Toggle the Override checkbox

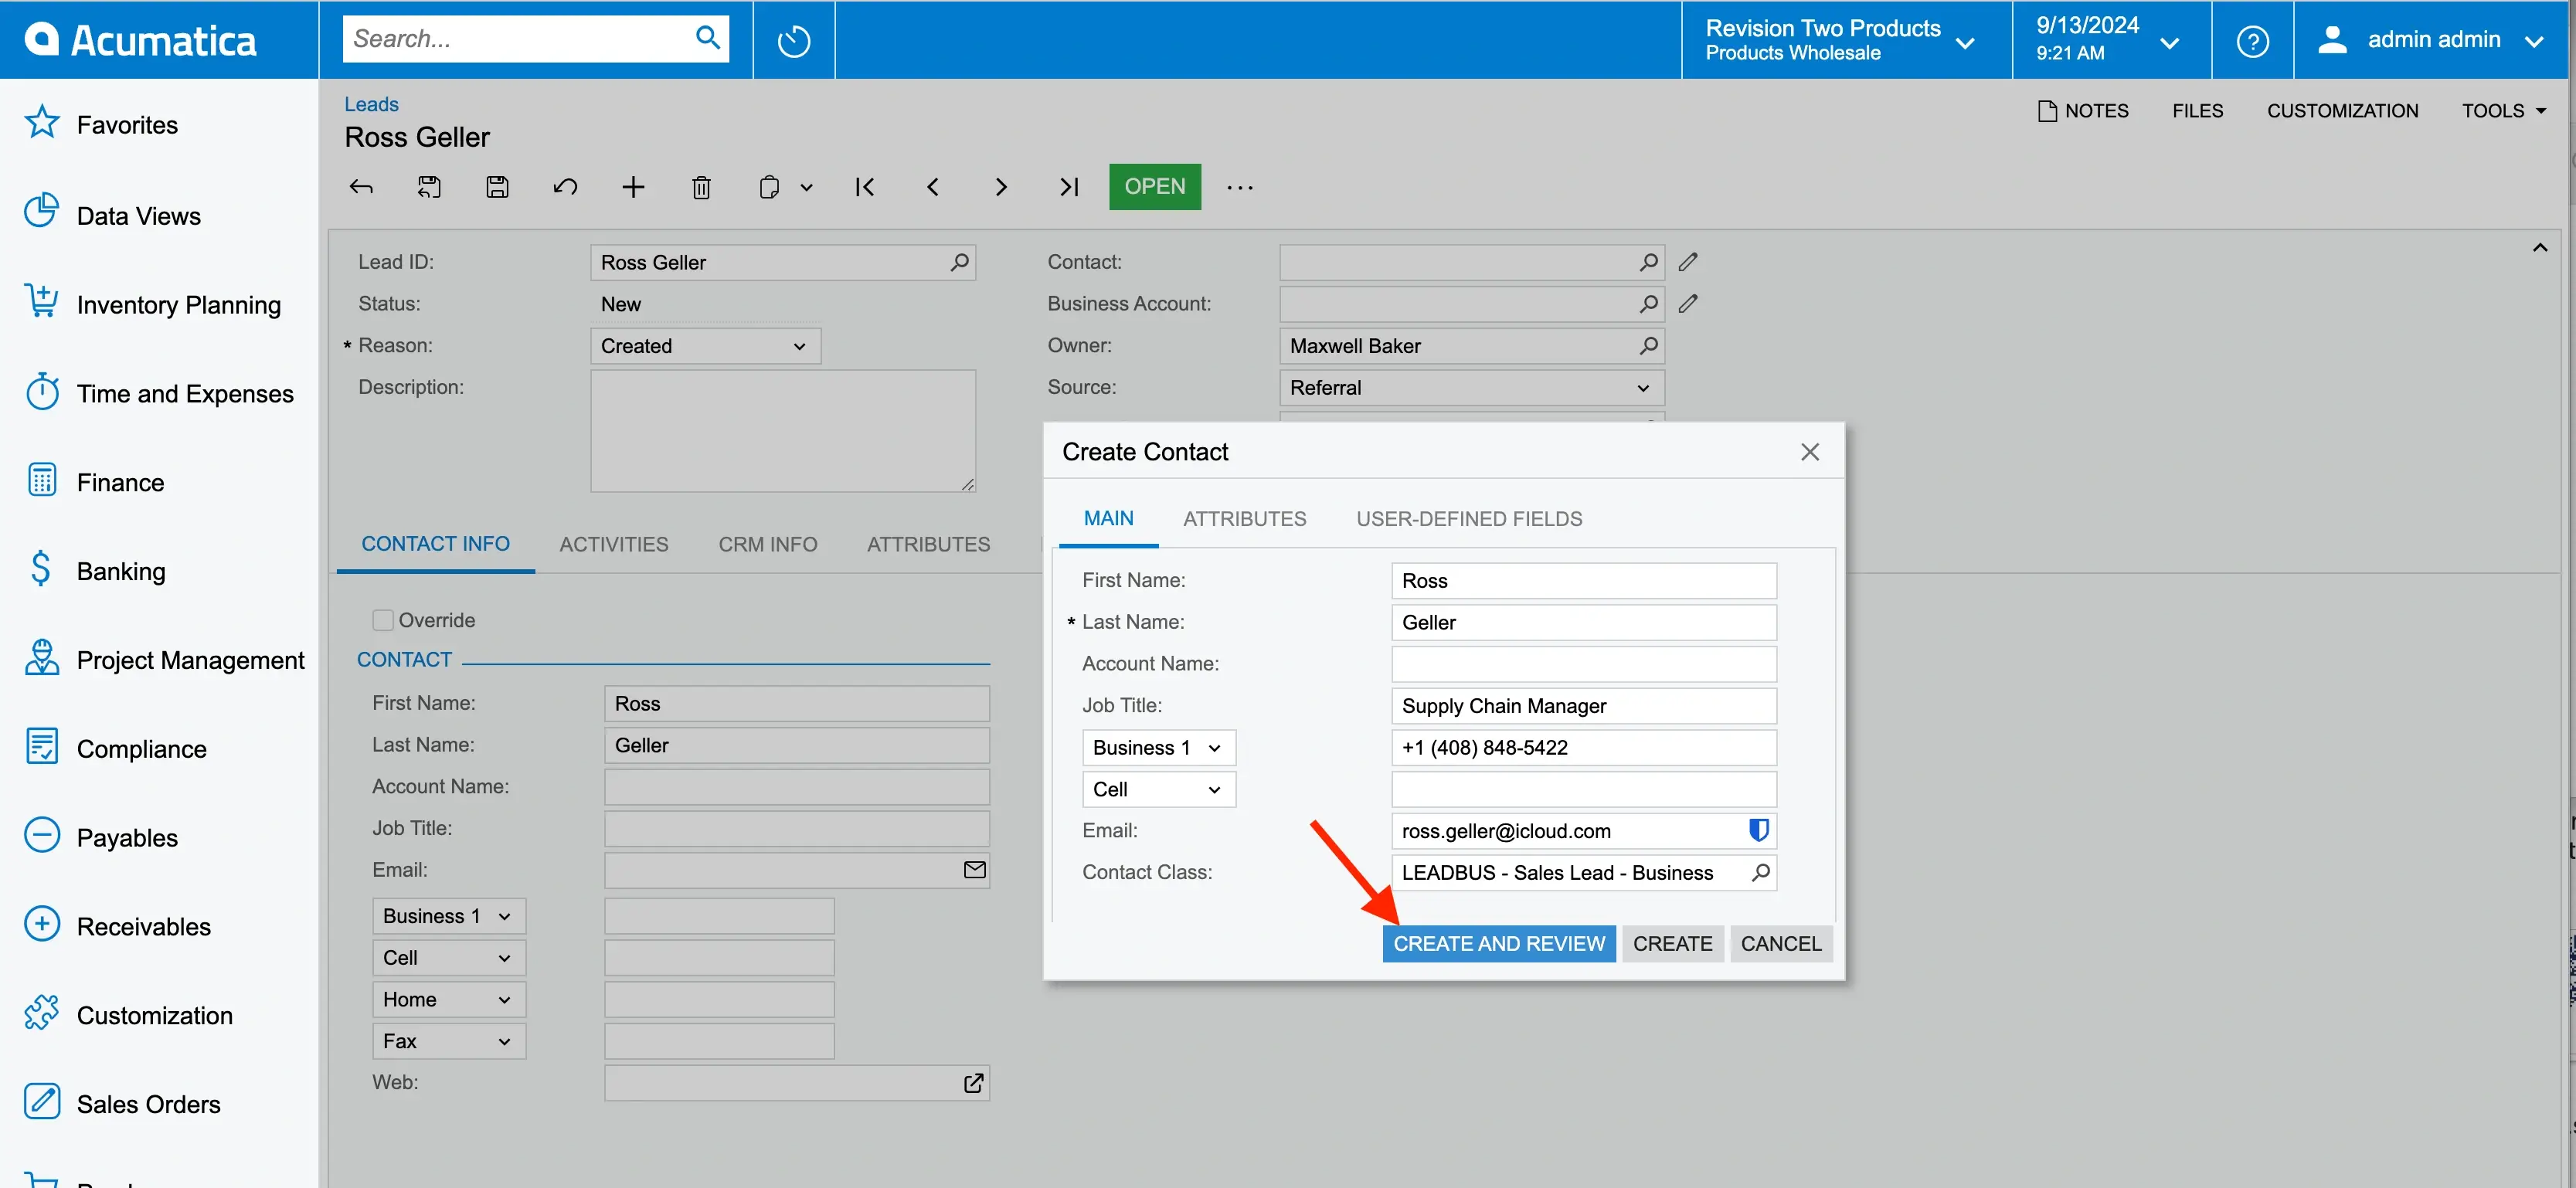381,619
